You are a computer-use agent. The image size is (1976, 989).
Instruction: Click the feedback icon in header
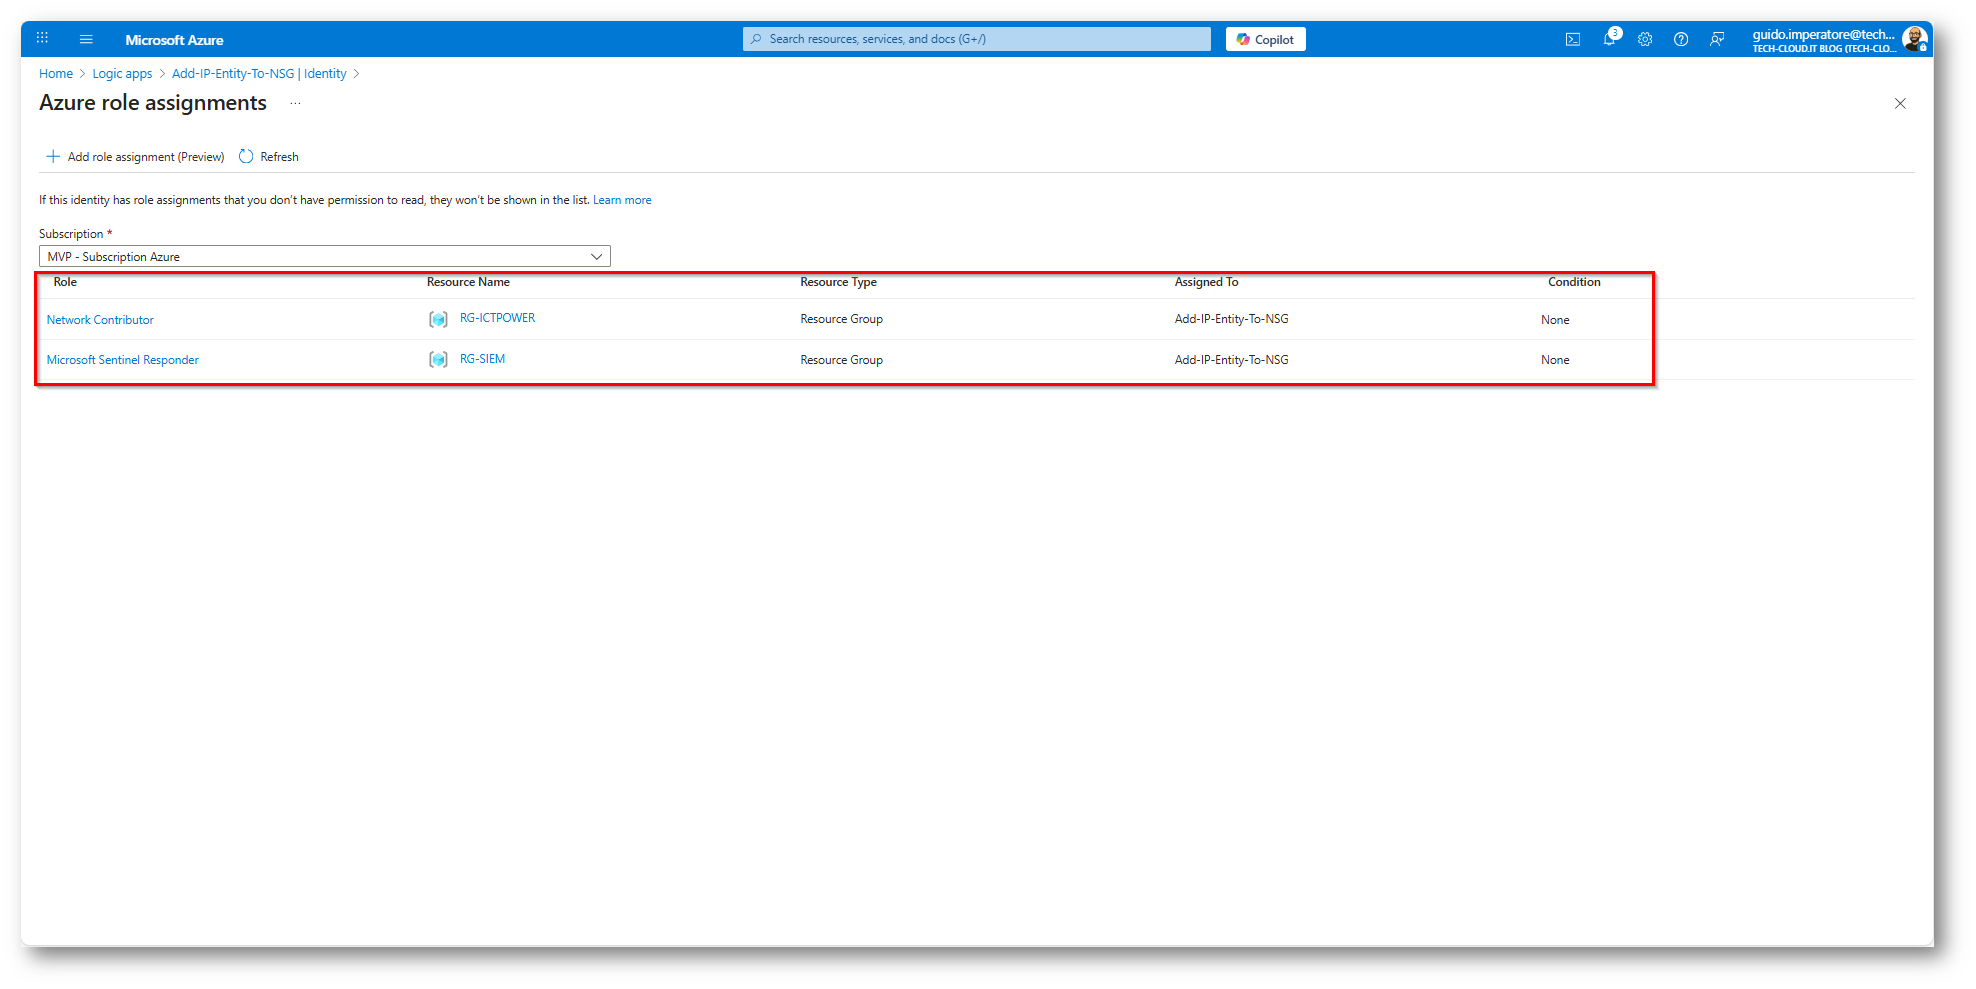(x=1717, y=39)
